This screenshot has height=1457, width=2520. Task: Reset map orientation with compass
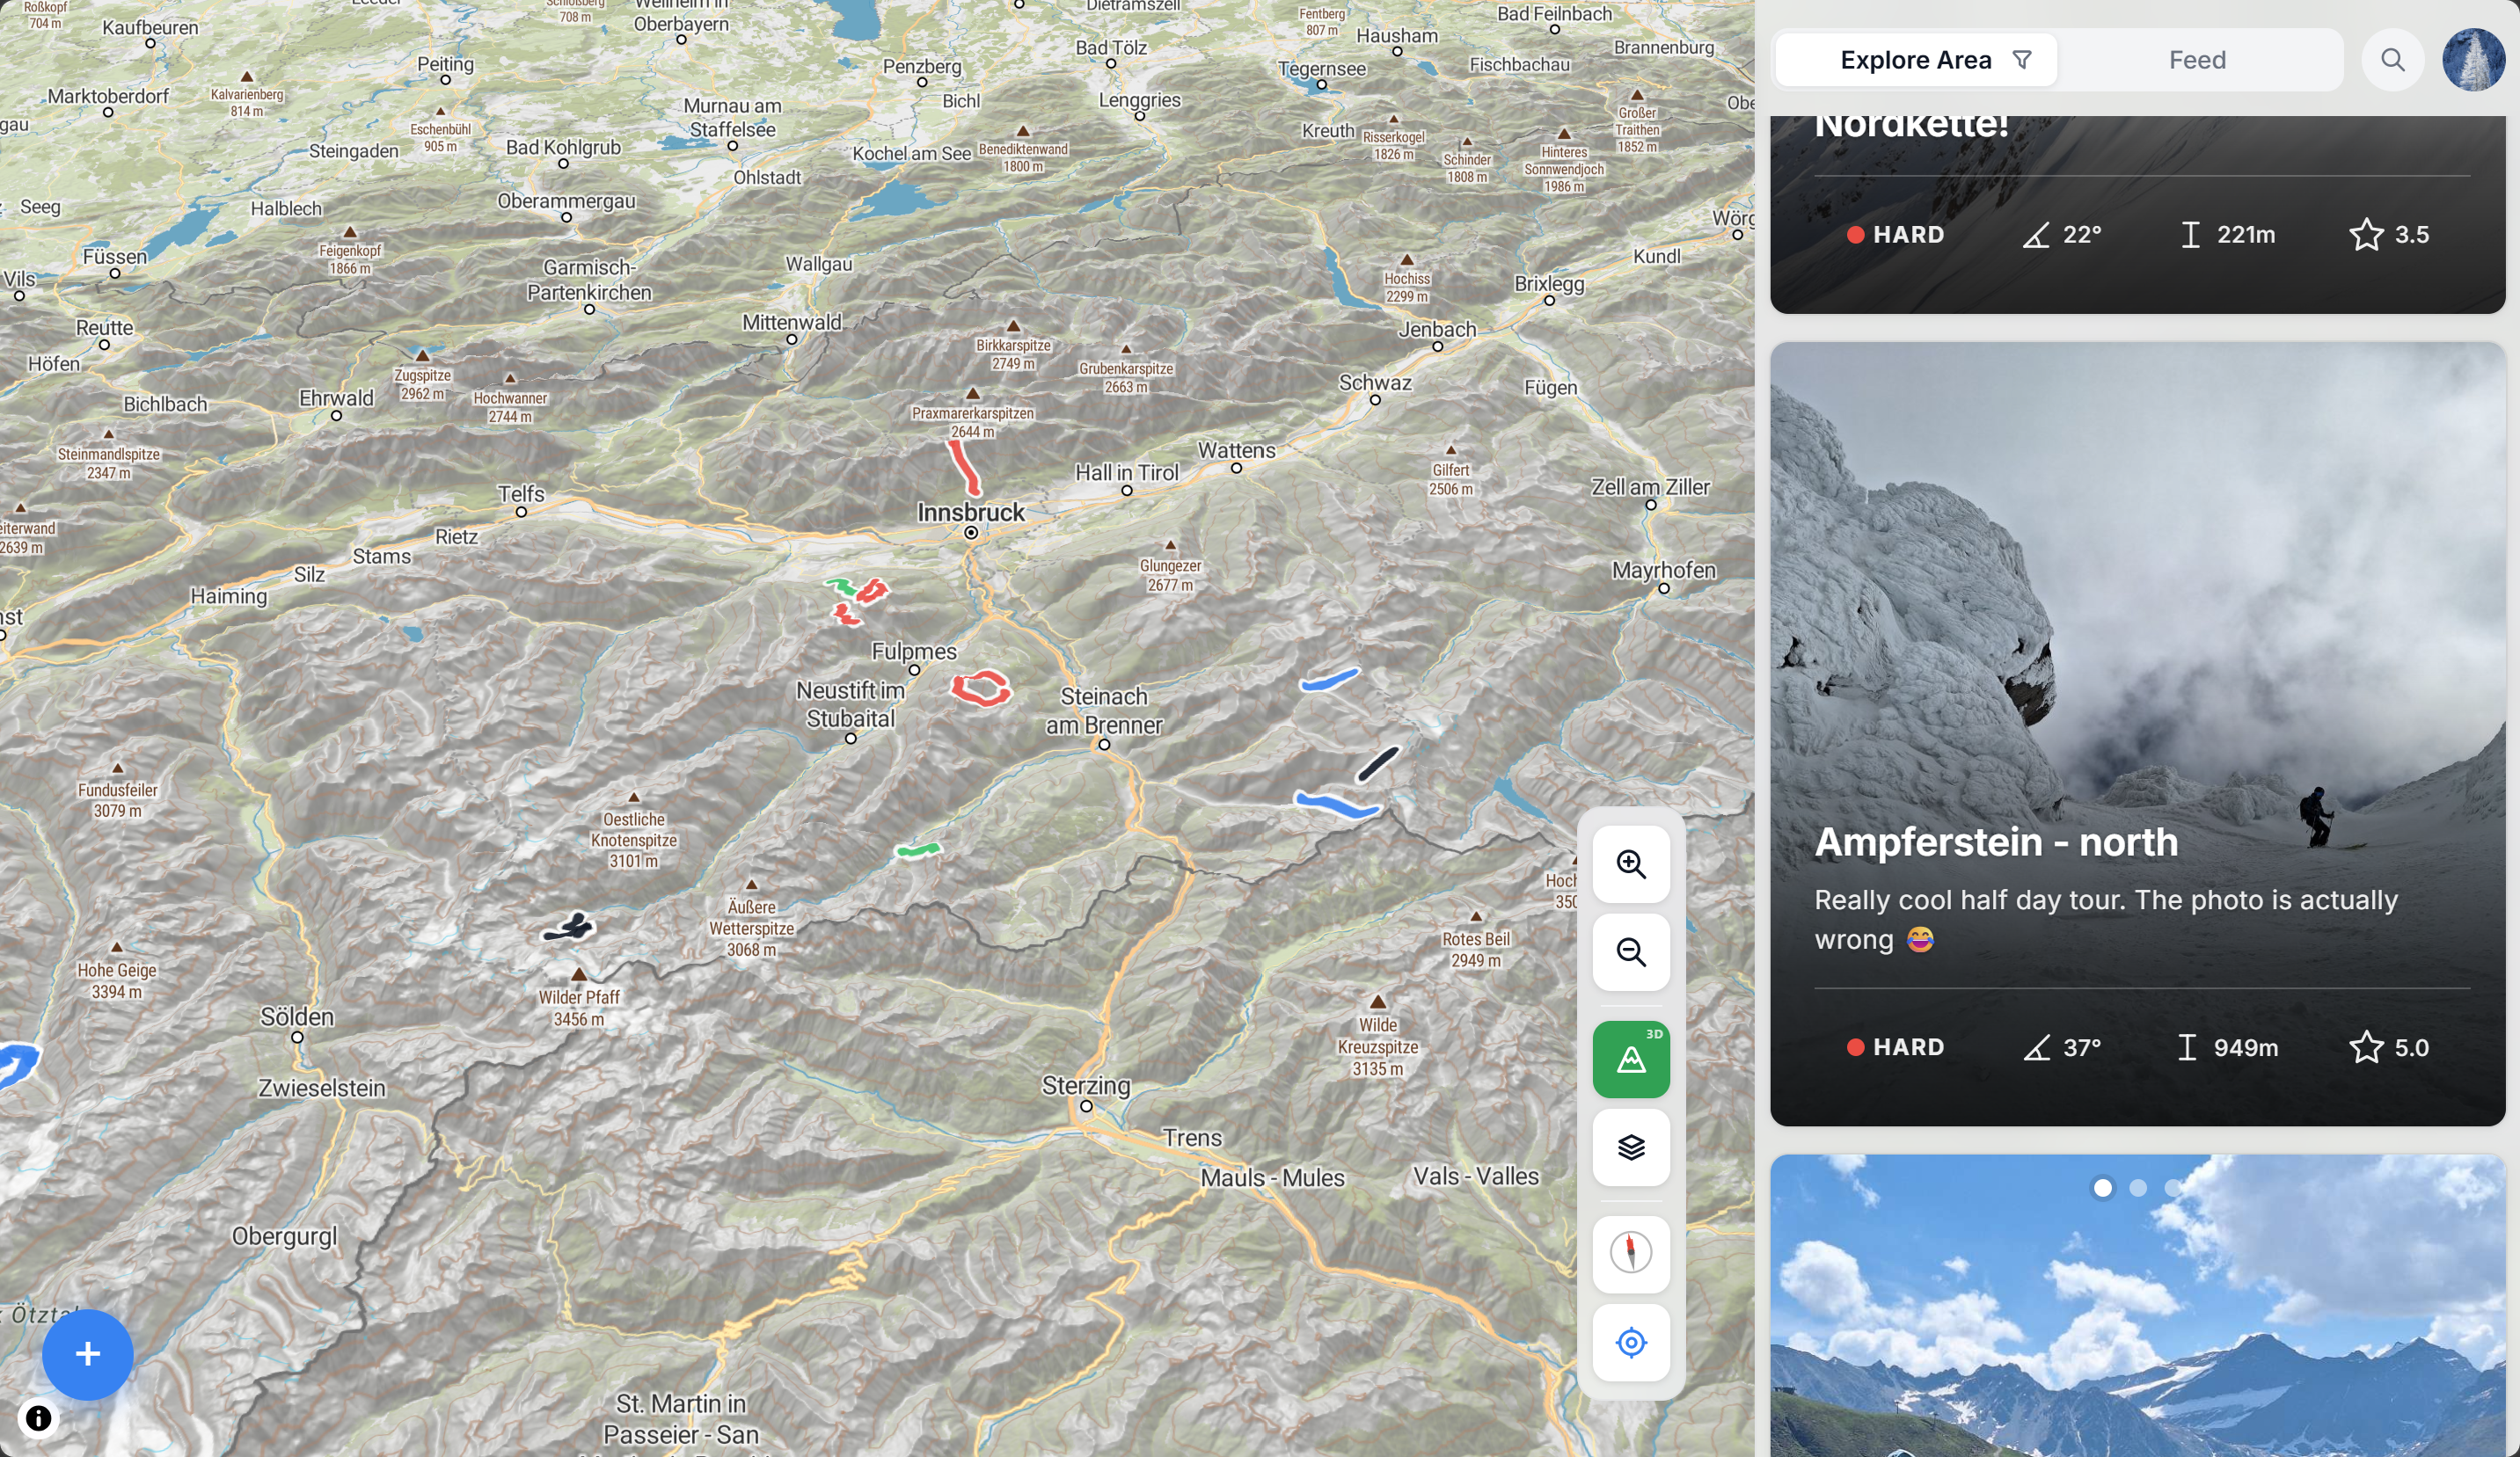click(x=1631, y=1253)
